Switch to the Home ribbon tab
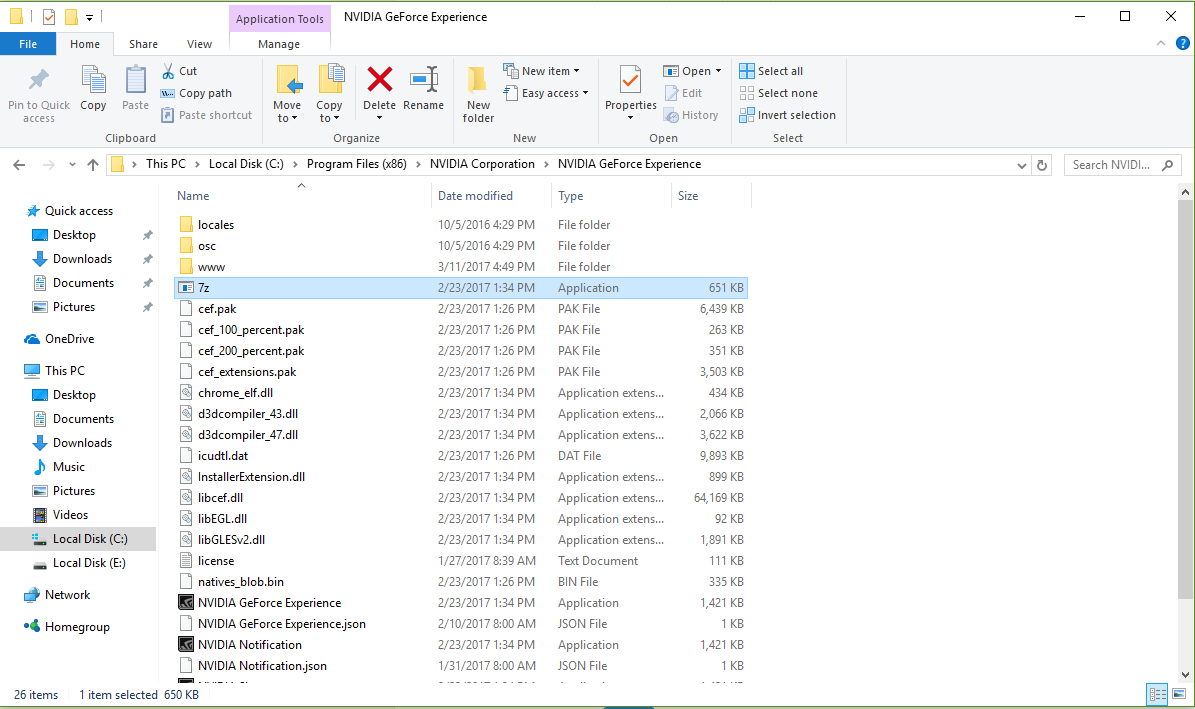This screenshot has width=1195, height=709. 85,44
